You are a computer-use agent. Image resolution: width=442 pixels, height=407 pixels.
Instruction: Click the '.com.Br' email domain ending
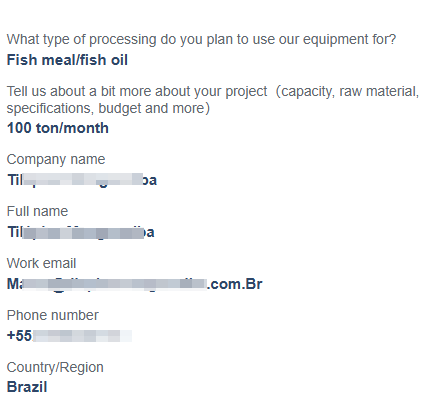tap(235, 284)
